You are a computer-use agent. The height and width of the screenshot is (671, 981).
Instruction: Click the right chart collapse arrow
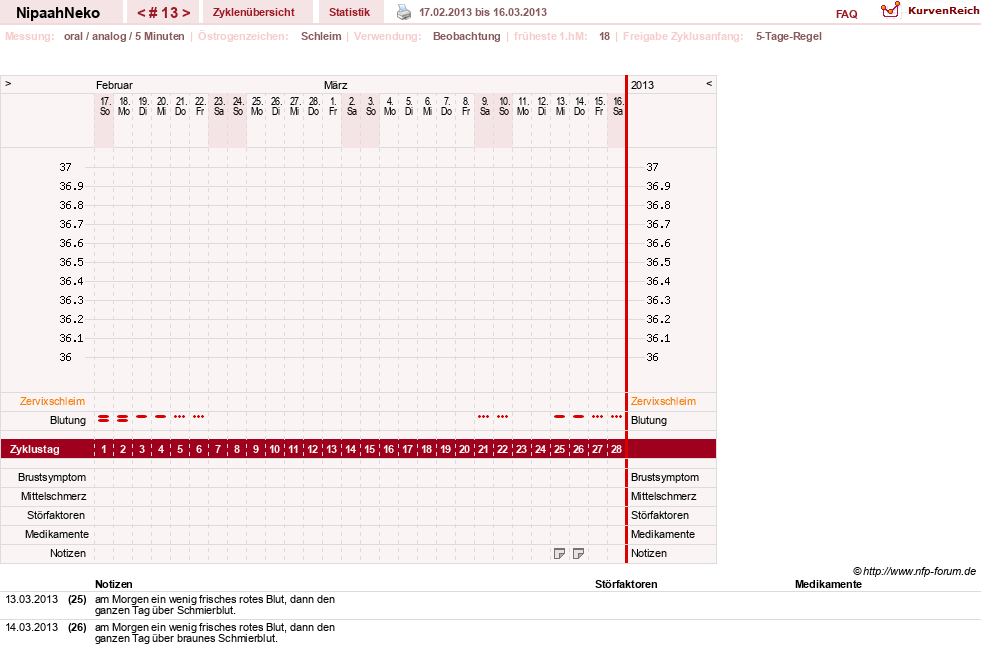(709, 83)
